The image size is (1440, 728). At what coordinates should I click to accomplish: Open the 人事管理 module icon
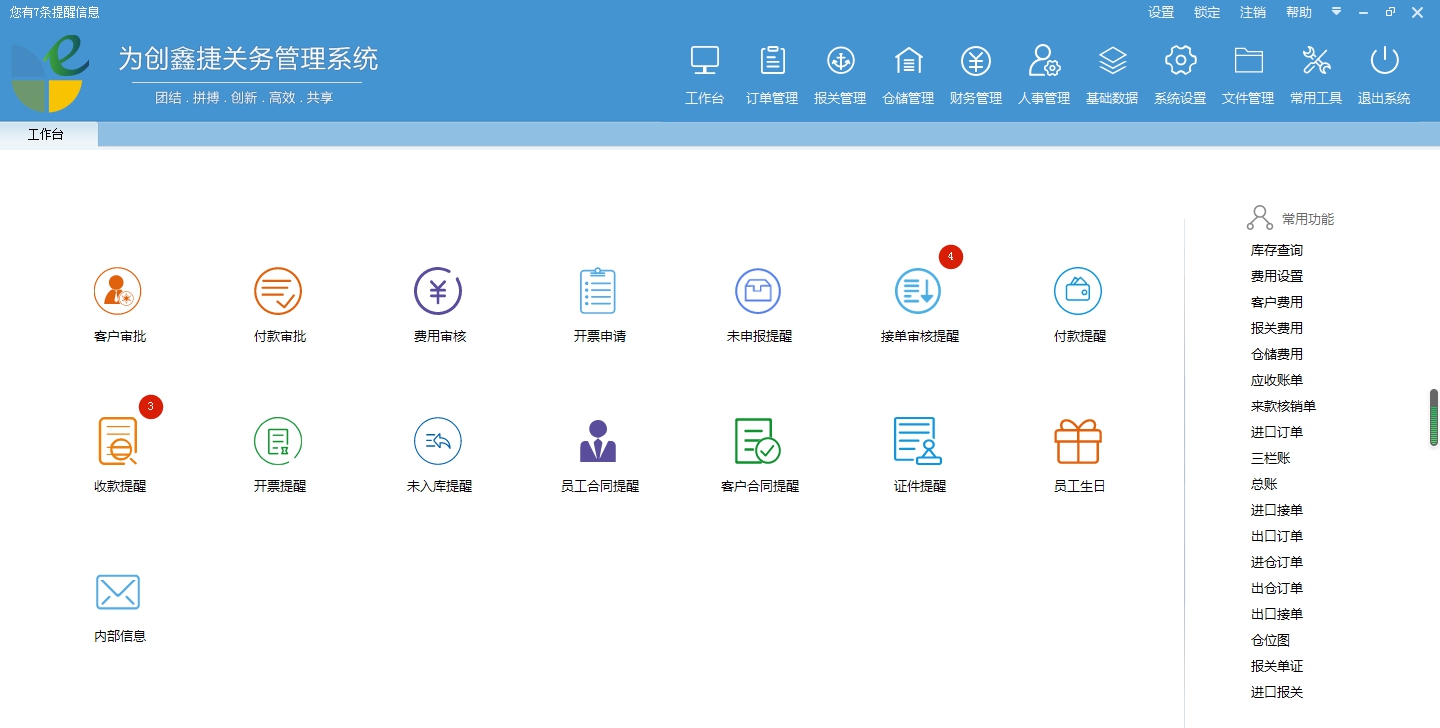[x=1043, y=72]
